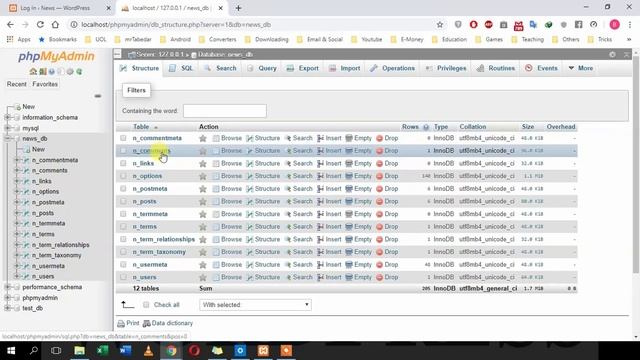
Task: Select checkbox for n_postmeta
Action: [123, 189]
